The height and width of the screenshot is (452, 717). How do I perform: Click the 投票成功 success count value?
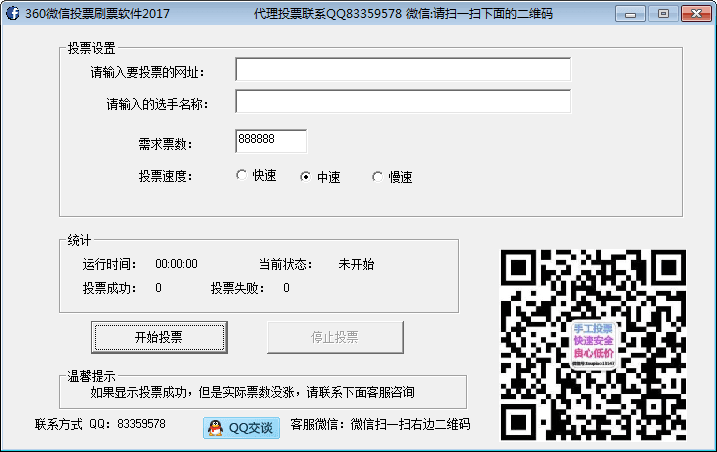coord(158,288)
